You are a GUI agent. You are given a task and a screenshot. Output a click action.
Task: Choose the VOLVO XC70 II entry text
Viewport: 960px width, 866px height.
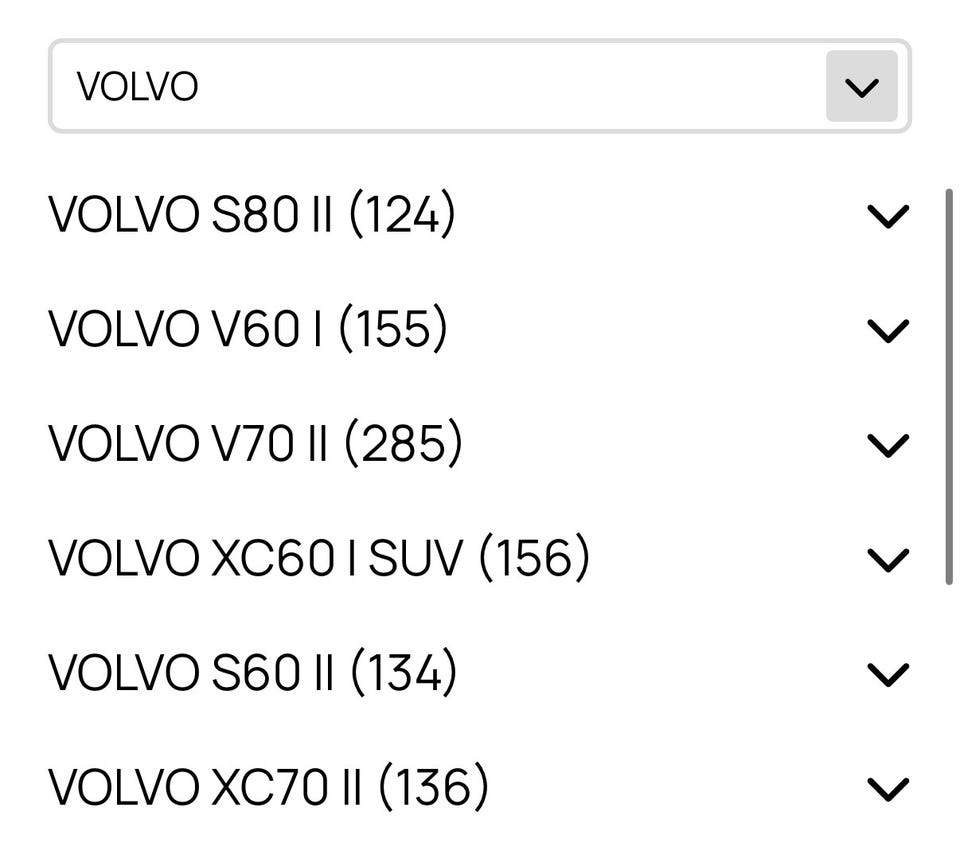tap(205, 789)
